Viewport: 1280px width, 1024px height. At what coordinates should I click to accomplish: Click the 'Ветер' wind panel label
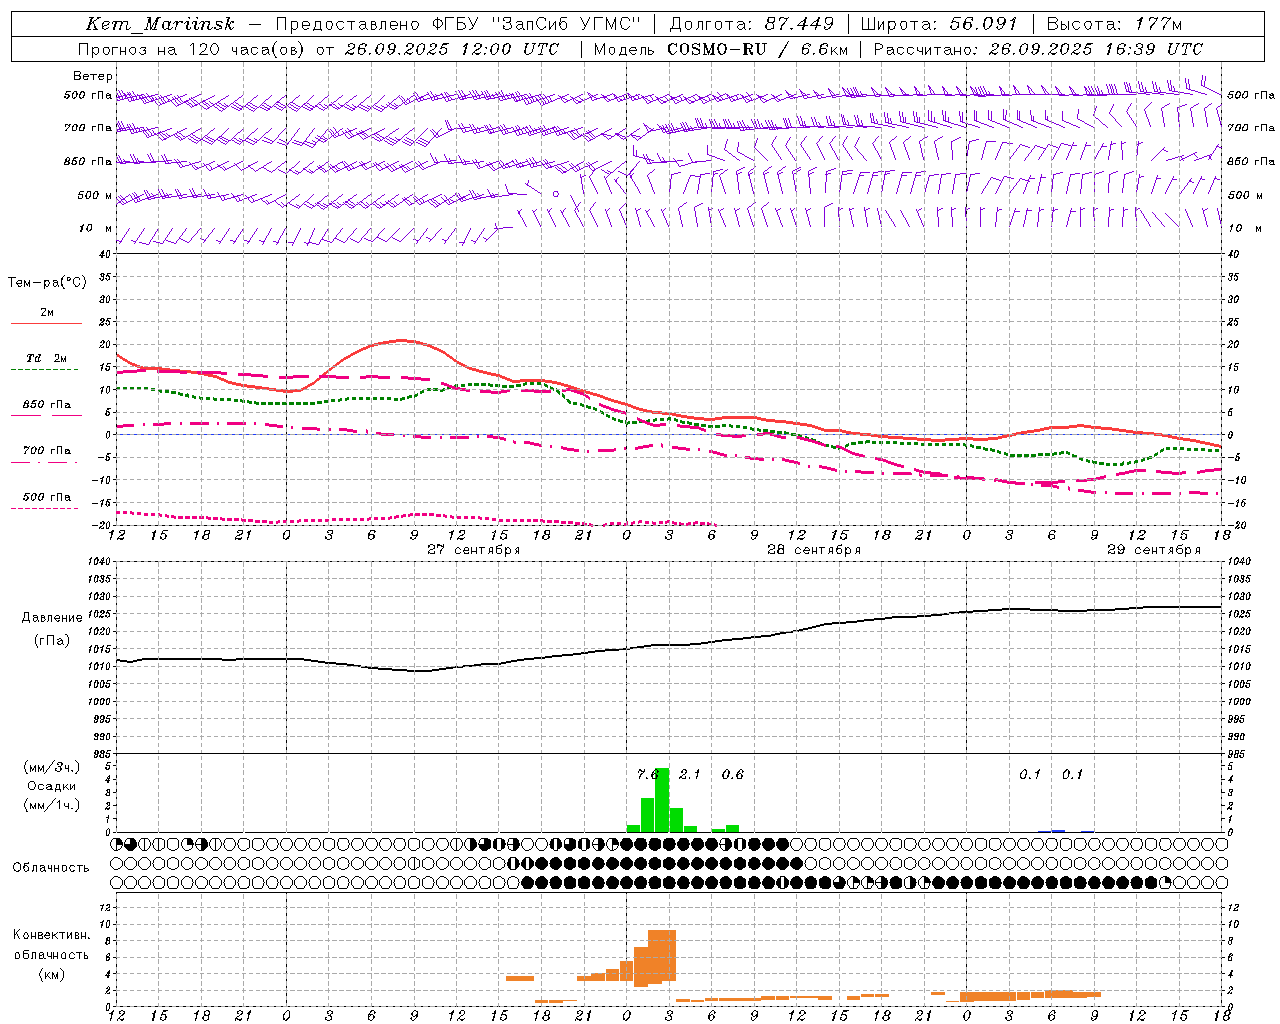pyautogui.click(x=93, y=76)
